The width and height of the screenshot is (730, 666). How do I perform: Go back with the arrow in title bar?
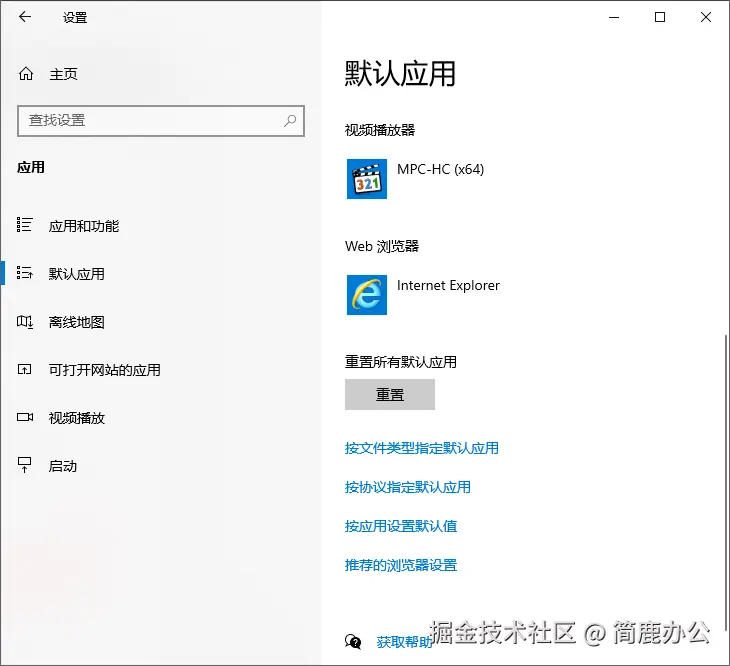tap(25, 17)
